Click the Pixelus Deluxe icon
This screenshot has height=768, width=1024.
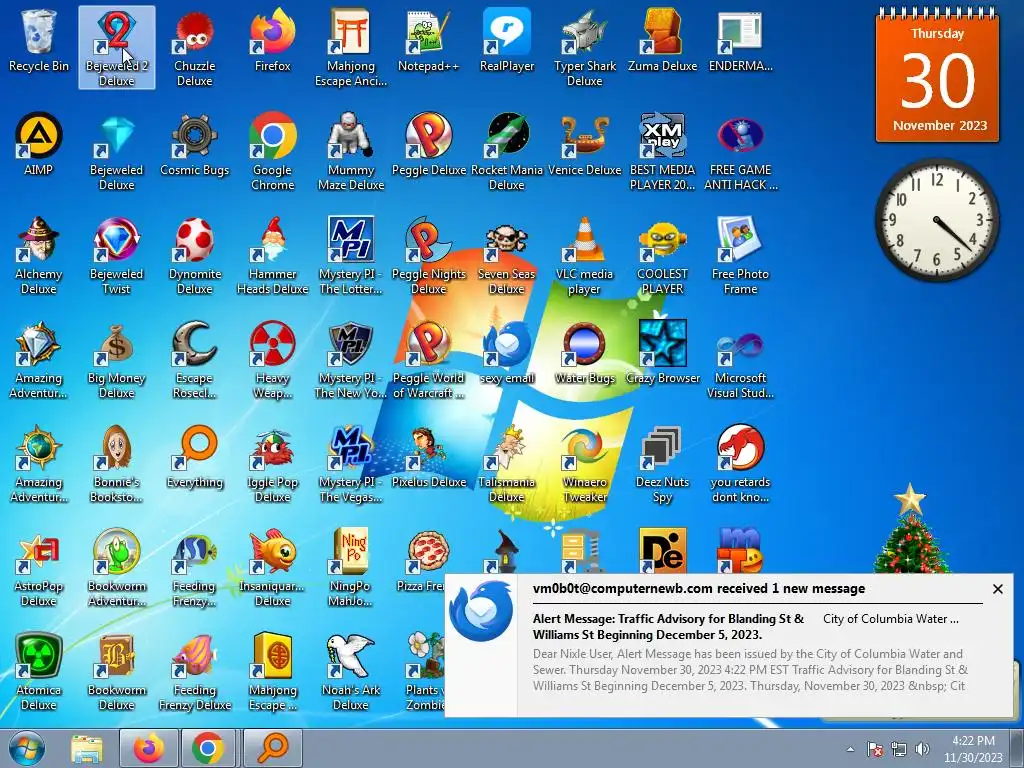coord(428,457)
